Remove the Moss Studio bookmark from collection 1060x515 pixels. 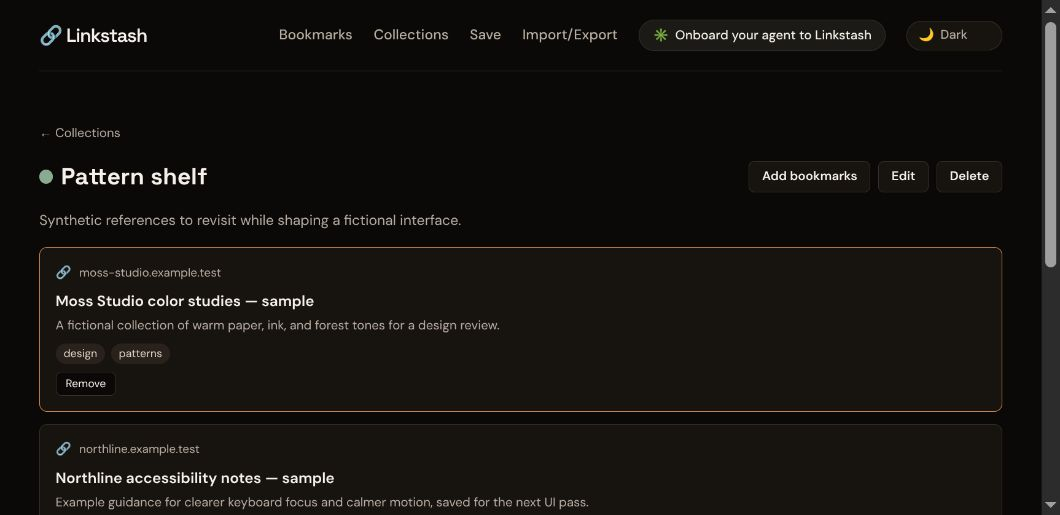tap(86, 384)
